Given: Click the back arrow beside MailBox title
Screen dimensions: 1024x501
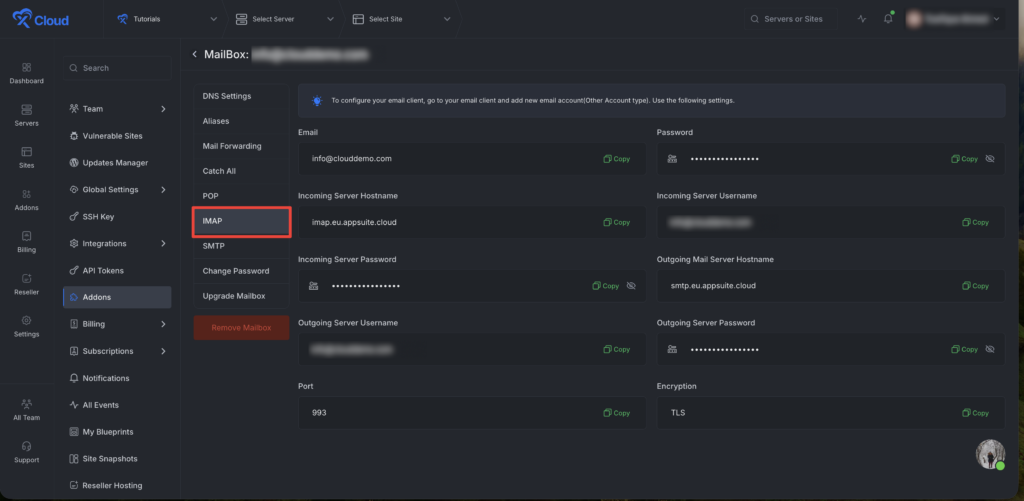Looking at the screenshot, I should [x=195, y=54].
